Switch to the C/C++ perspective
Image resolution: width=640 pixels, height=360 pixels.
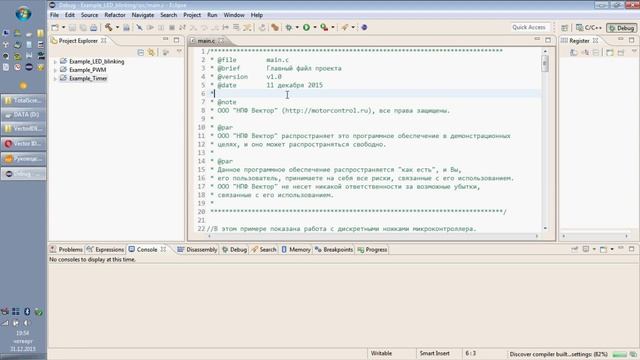(x=589, y=28)
